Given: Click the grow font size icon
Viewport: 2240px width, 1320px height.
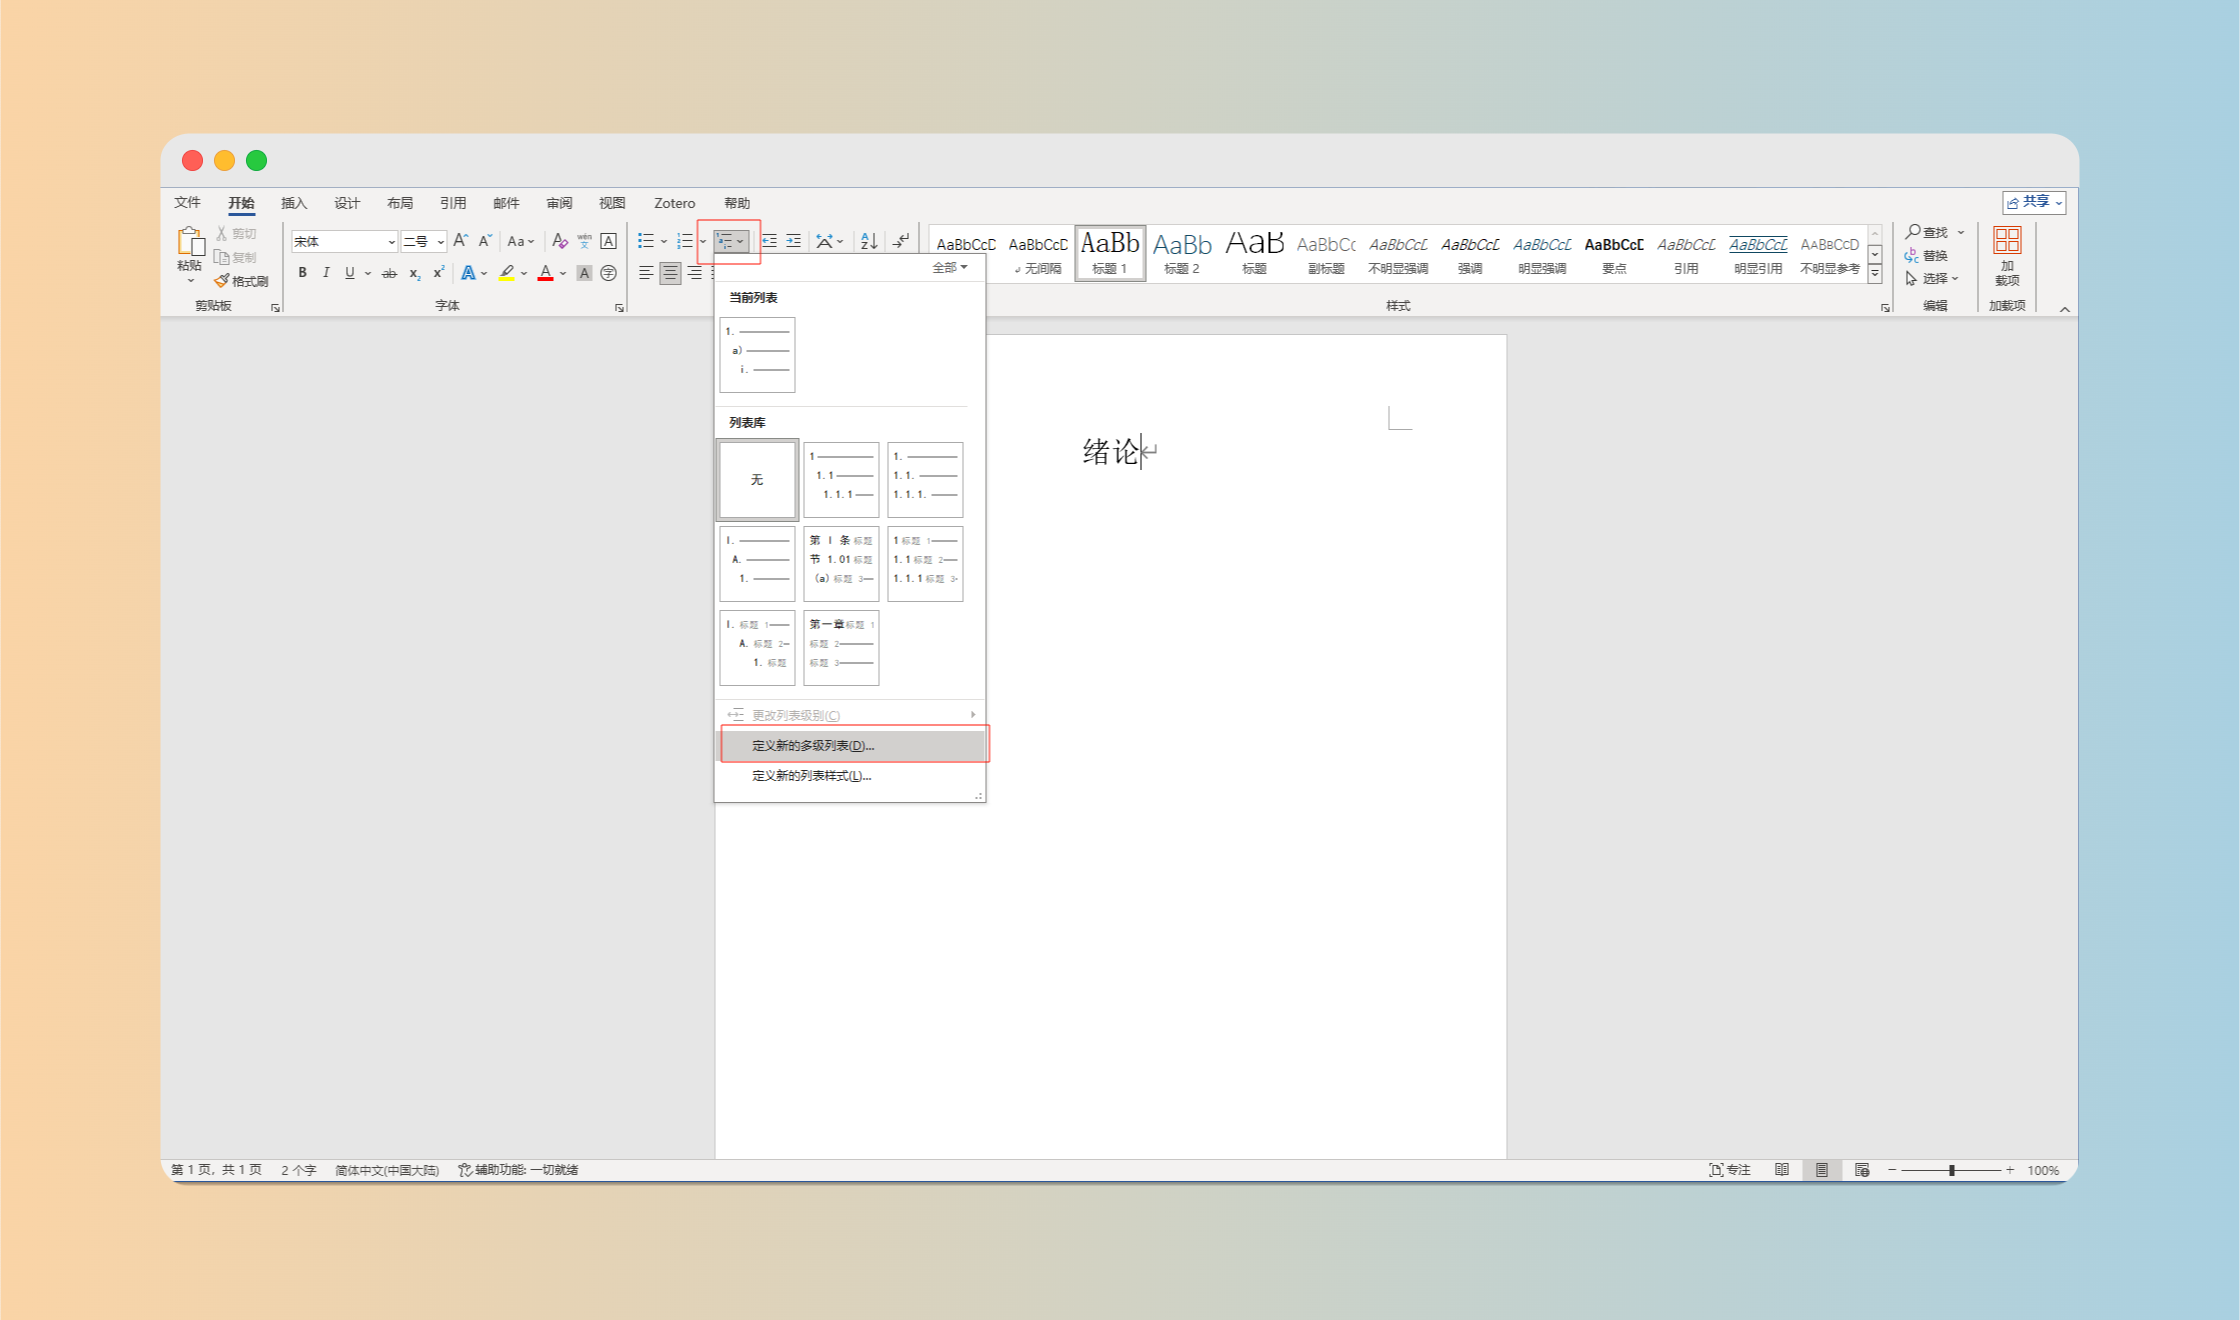Looking at the screenshot, I should click(x=460, y=241).
